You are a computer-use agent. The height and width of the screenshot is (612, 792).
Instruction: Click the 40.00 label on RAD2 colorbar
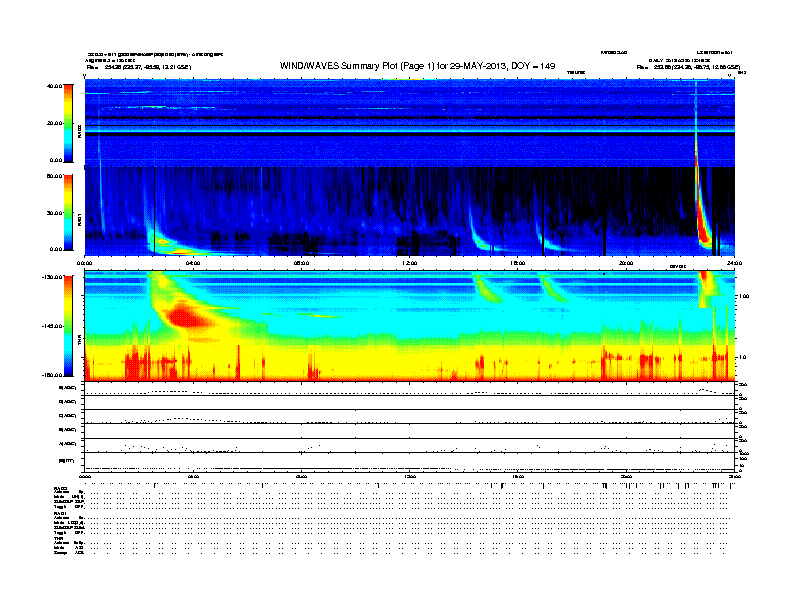point(55,86)
